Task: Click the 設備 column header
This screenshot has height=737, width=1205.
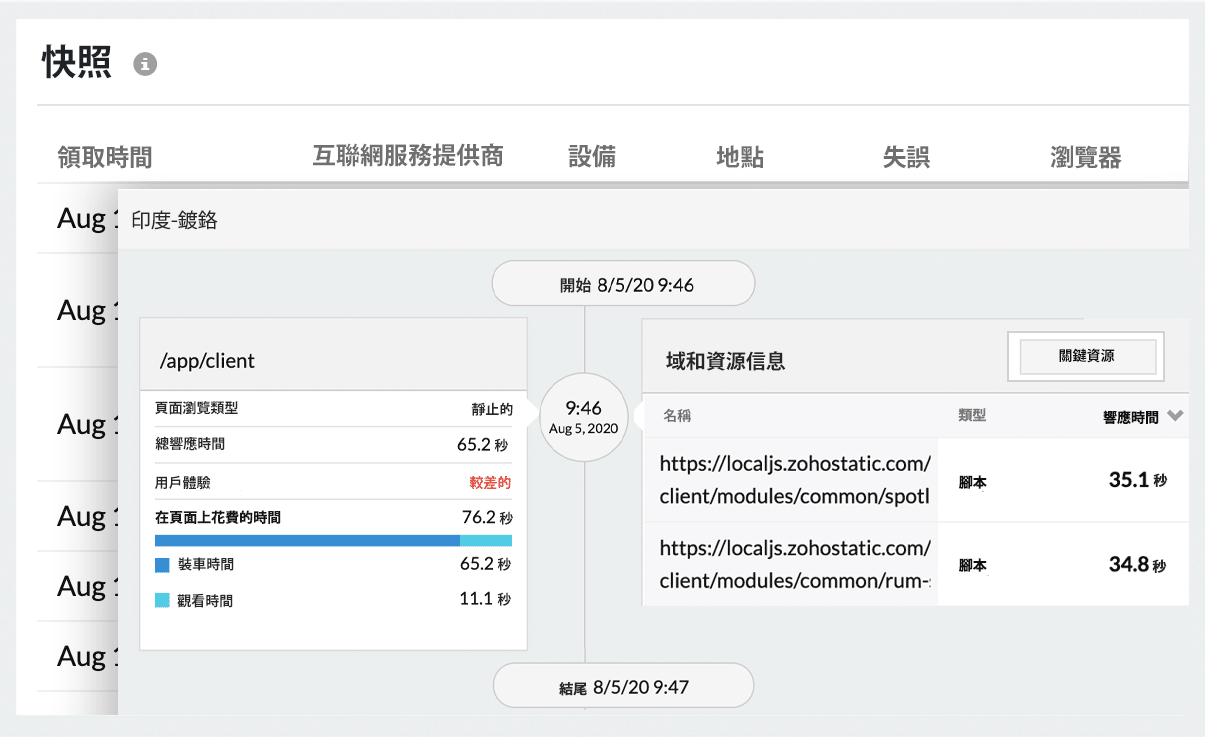Action: coord(591,156)
